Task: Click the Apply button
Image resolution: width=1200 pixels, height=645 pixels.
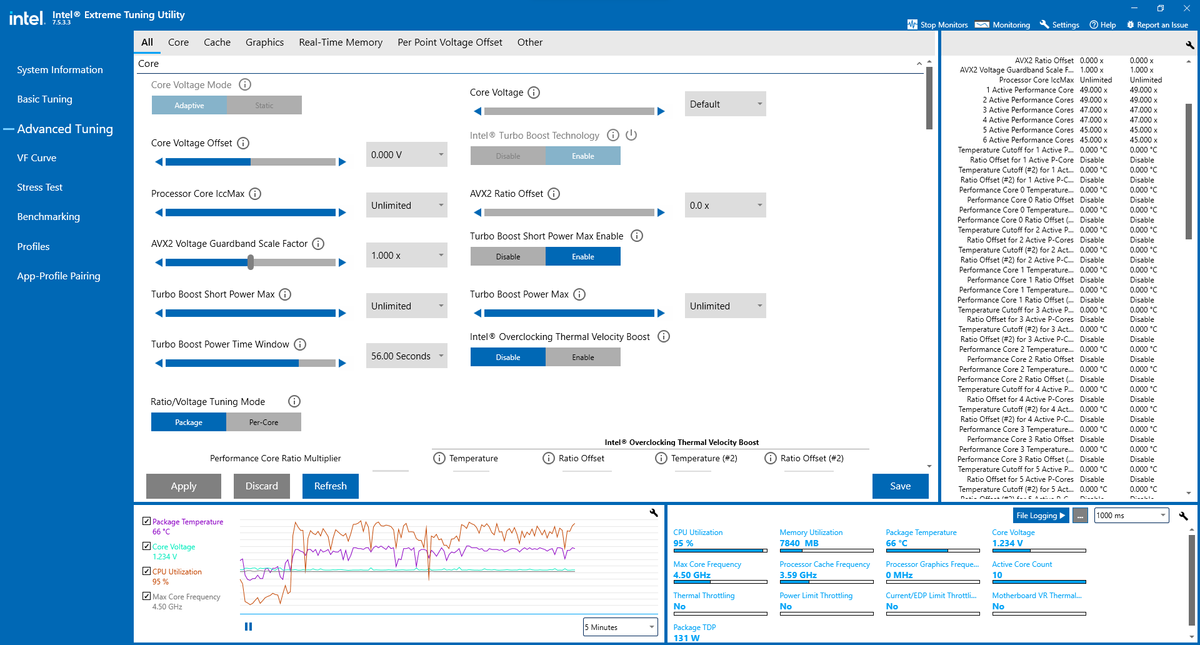Action: click(184, 486)
